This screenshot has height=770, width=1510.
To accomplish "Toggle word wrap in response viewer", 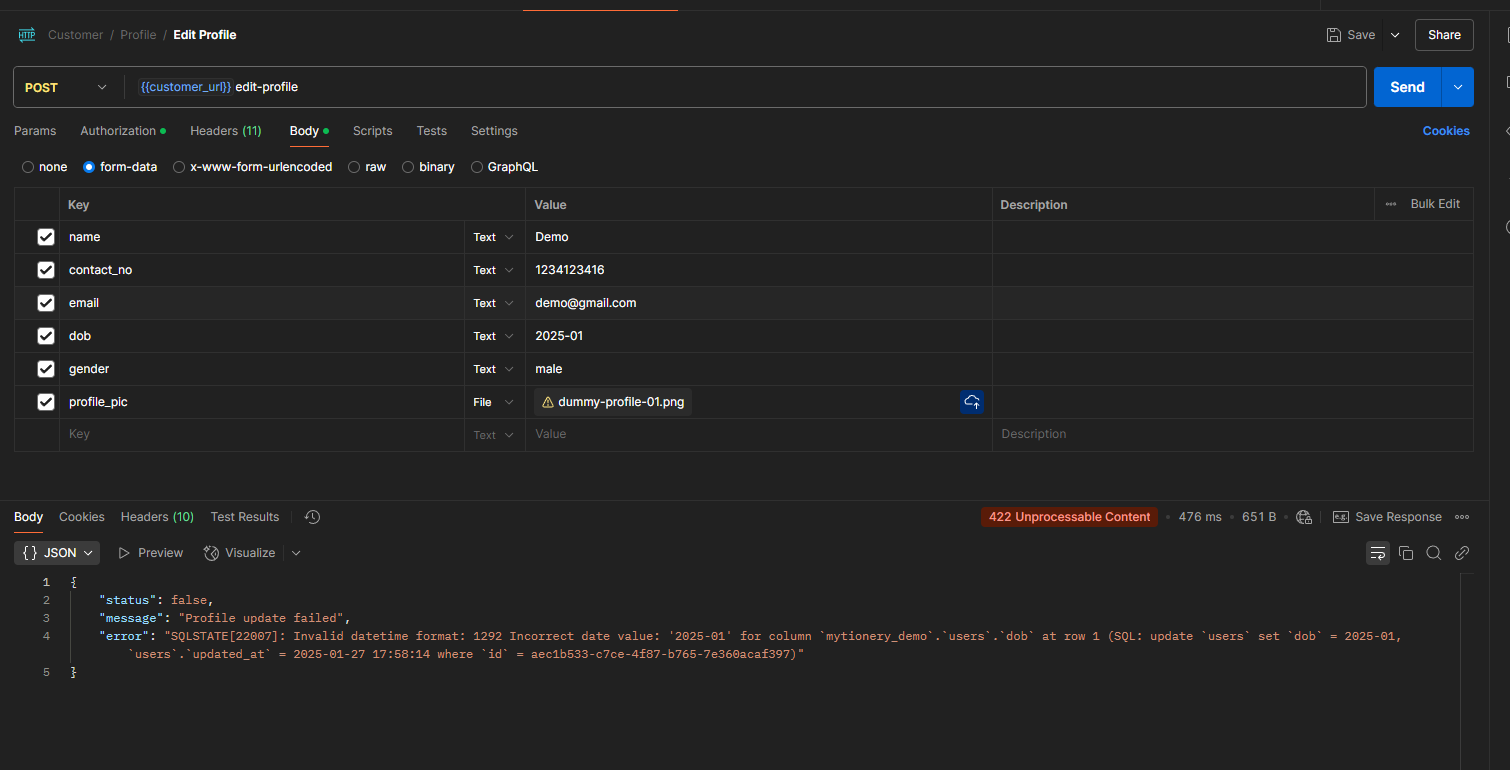I will [1378, 553].
